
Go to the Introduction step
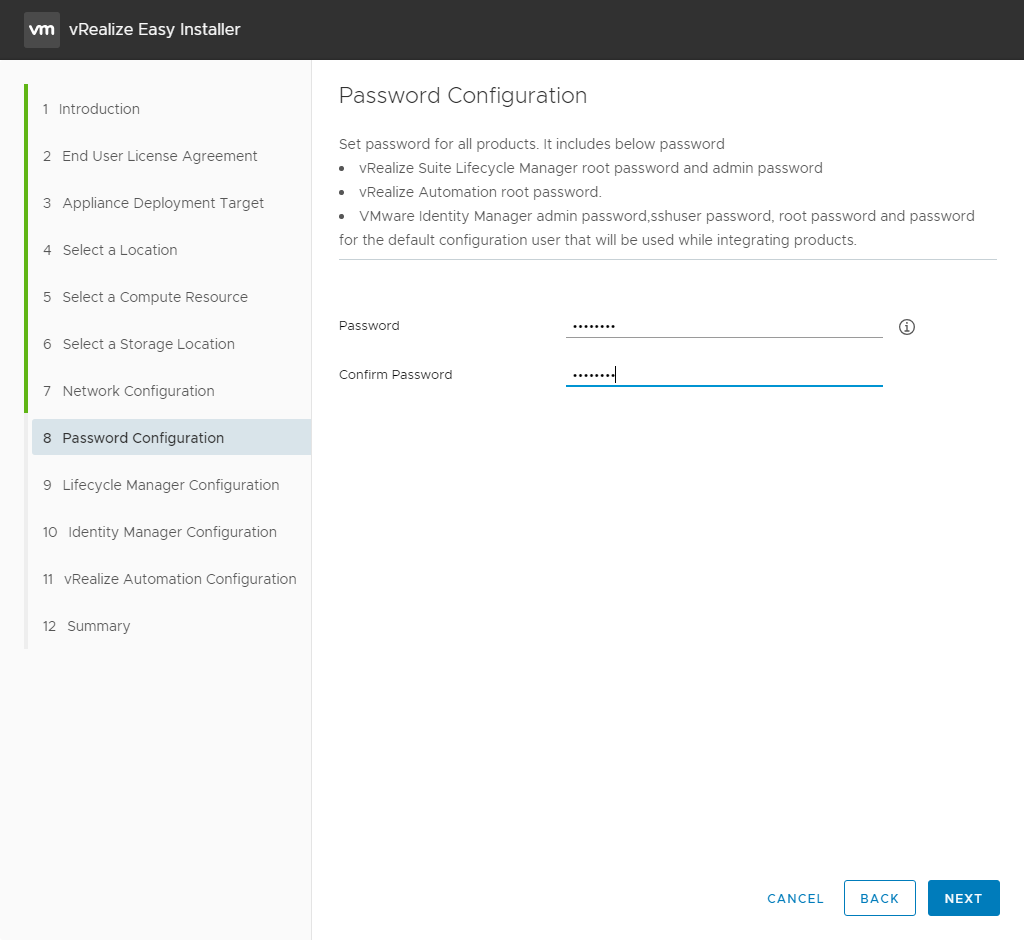pos(91,109)
